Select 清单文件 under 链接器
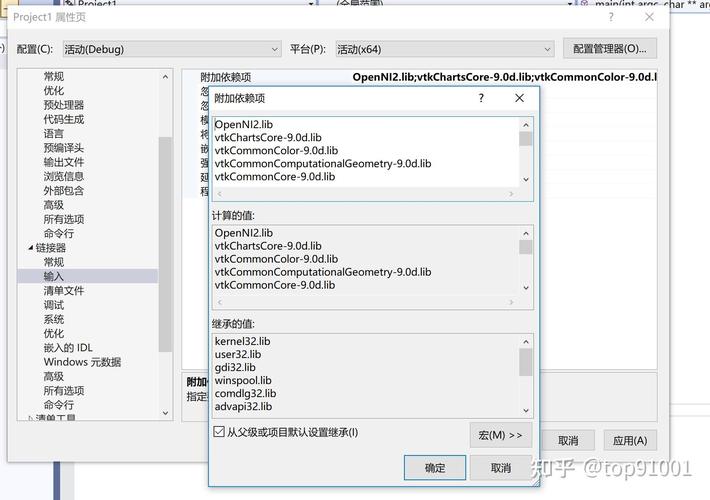710x500 pixels. pos(64,291)
